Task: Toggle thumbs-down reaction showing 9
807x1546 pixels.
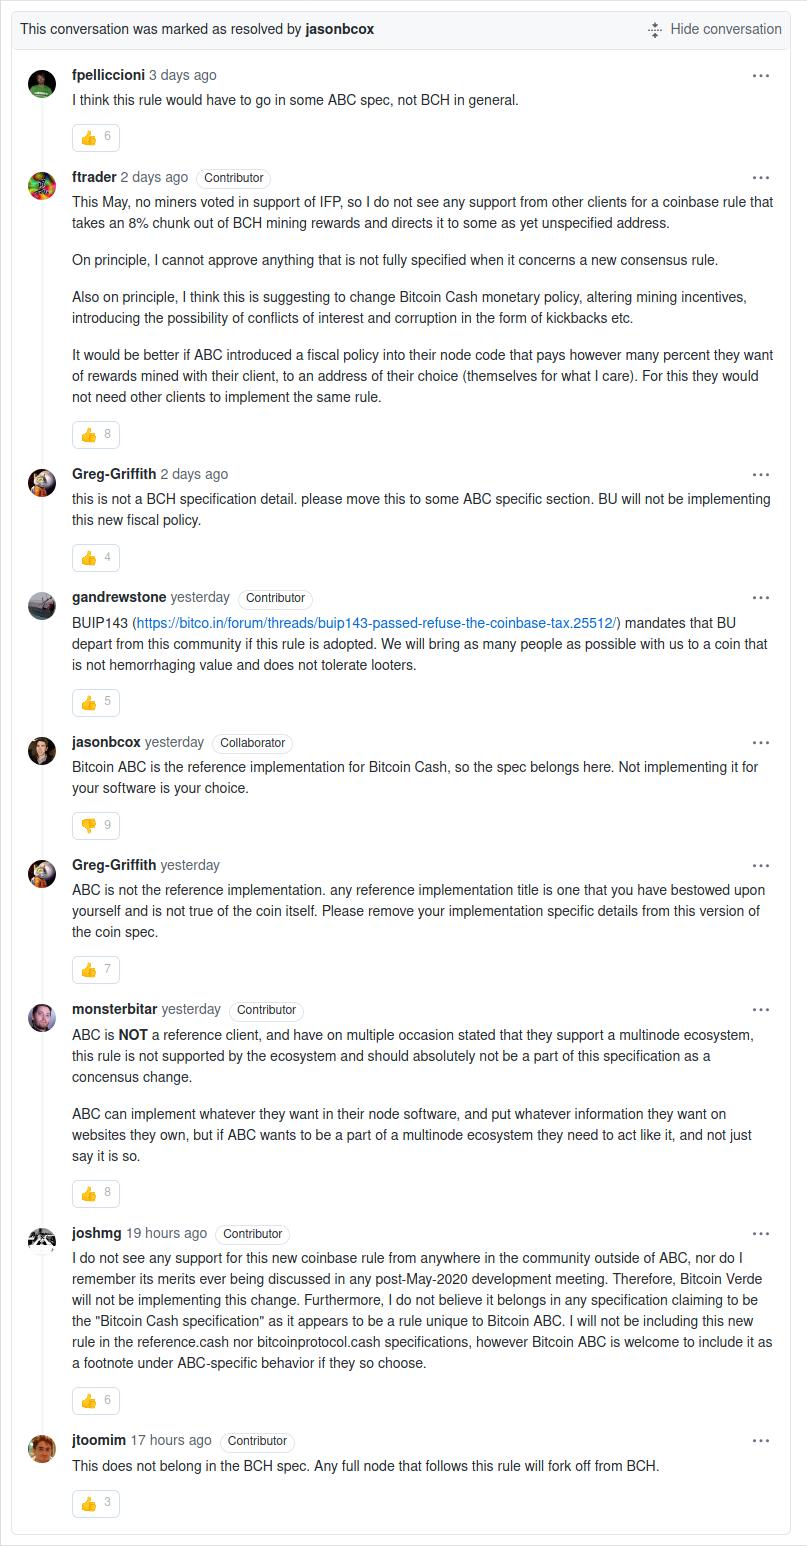Action: click(x=96, y=825)
